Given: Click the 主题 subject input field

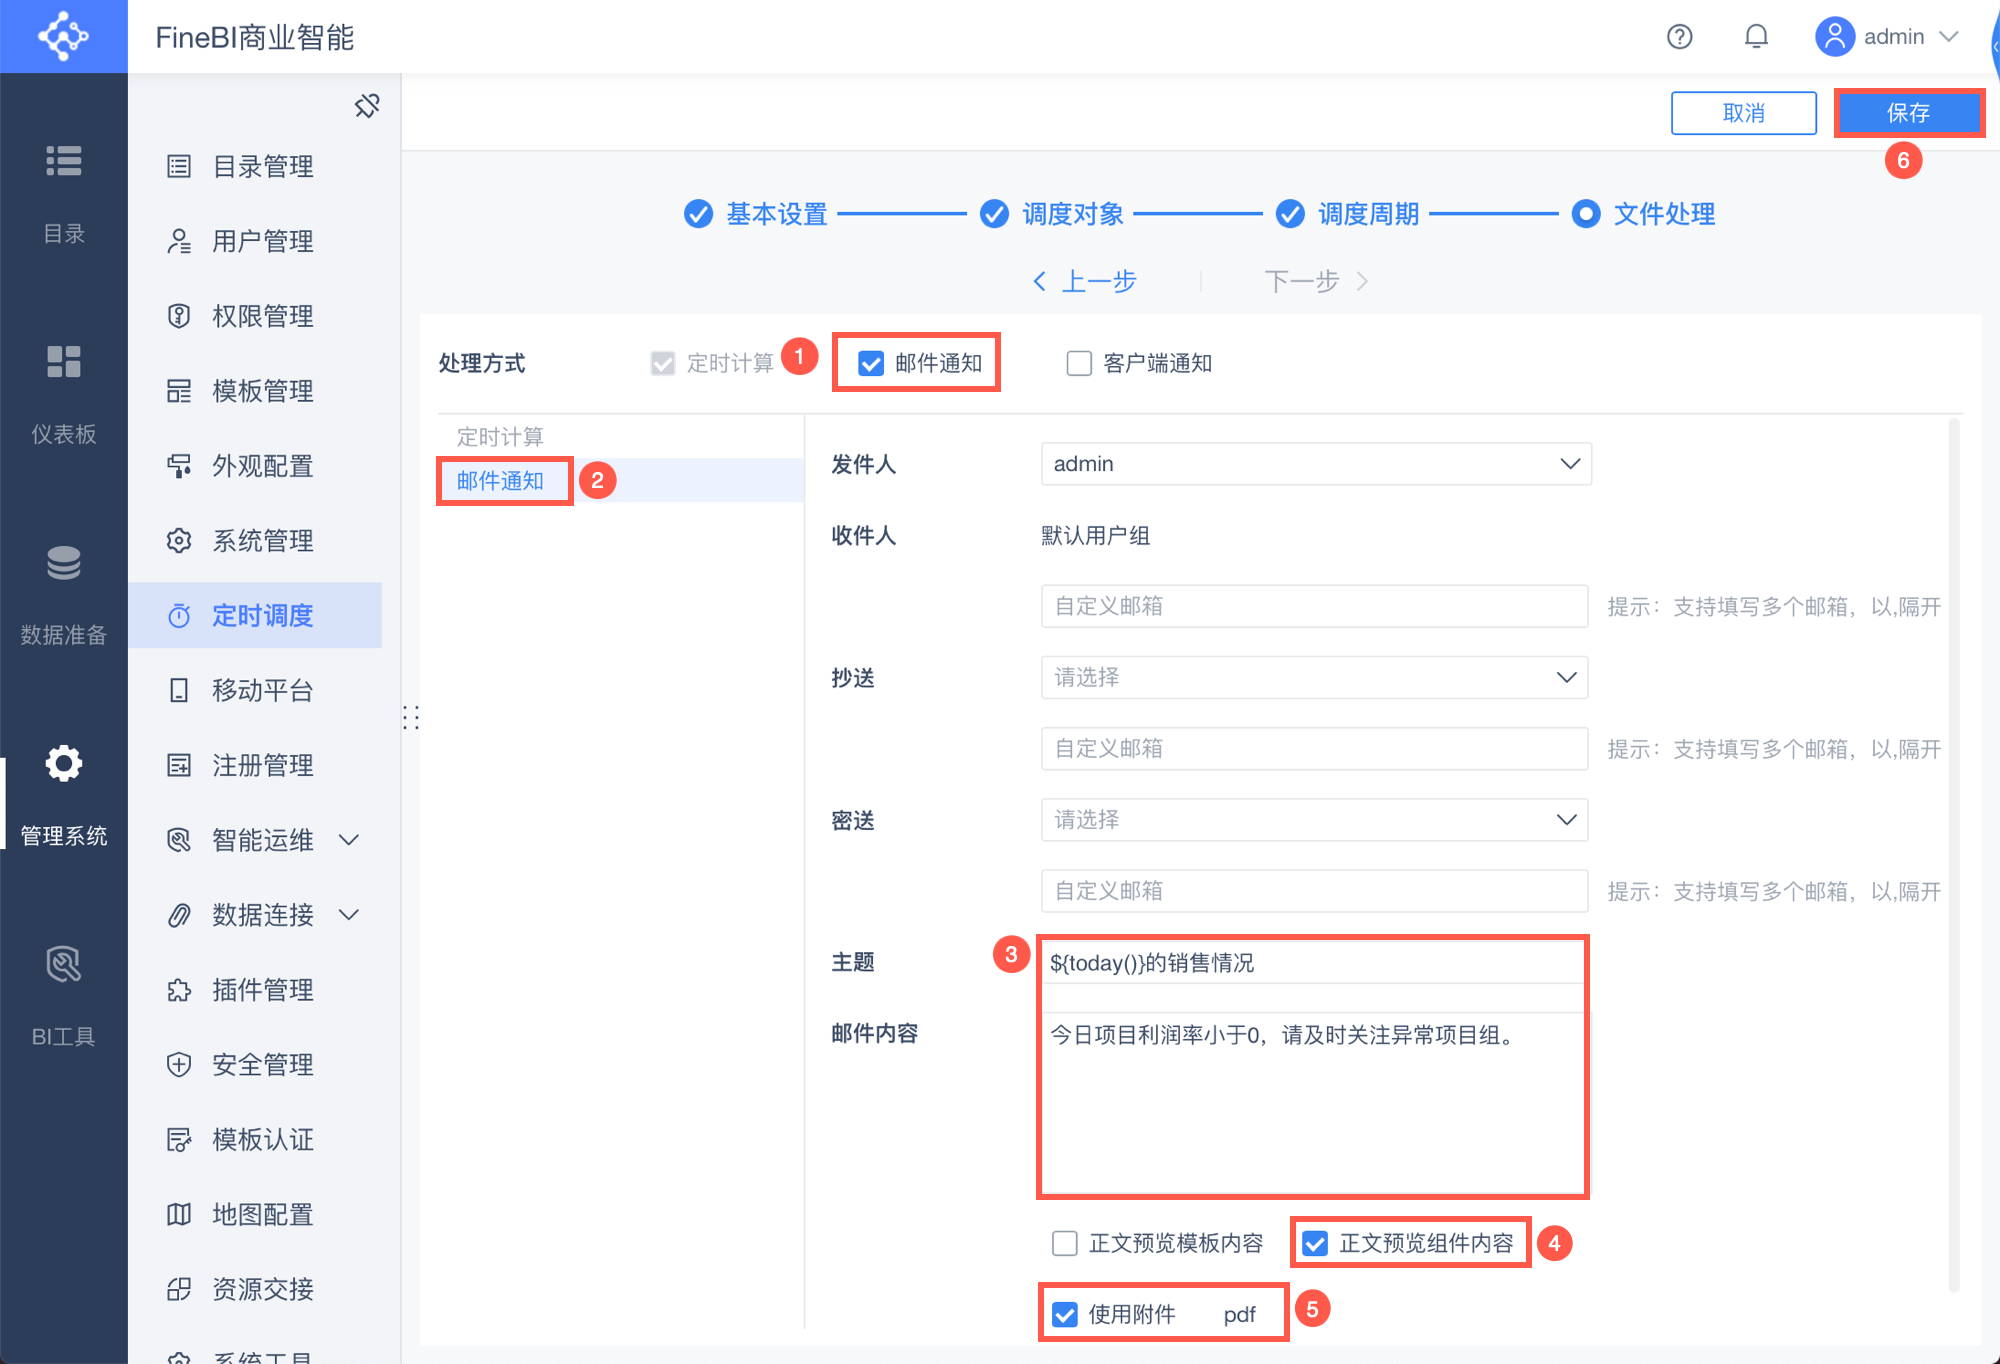Looking at the screenshot, I should [x=1312, y=963].
